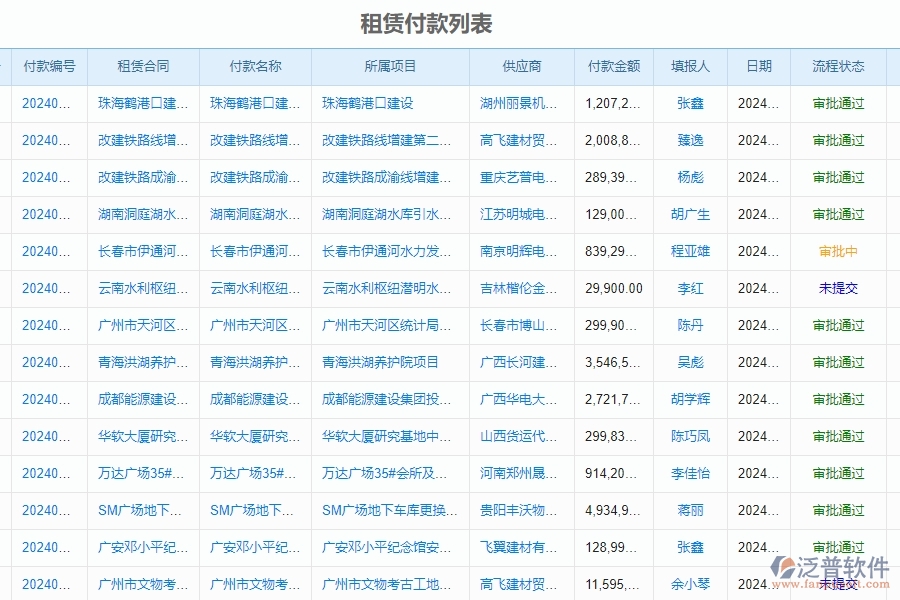Click supplier 湖州丽景机 link
The height and width of the screenshot is (600, 900).
pyautogui.click(x=515, y=103)
